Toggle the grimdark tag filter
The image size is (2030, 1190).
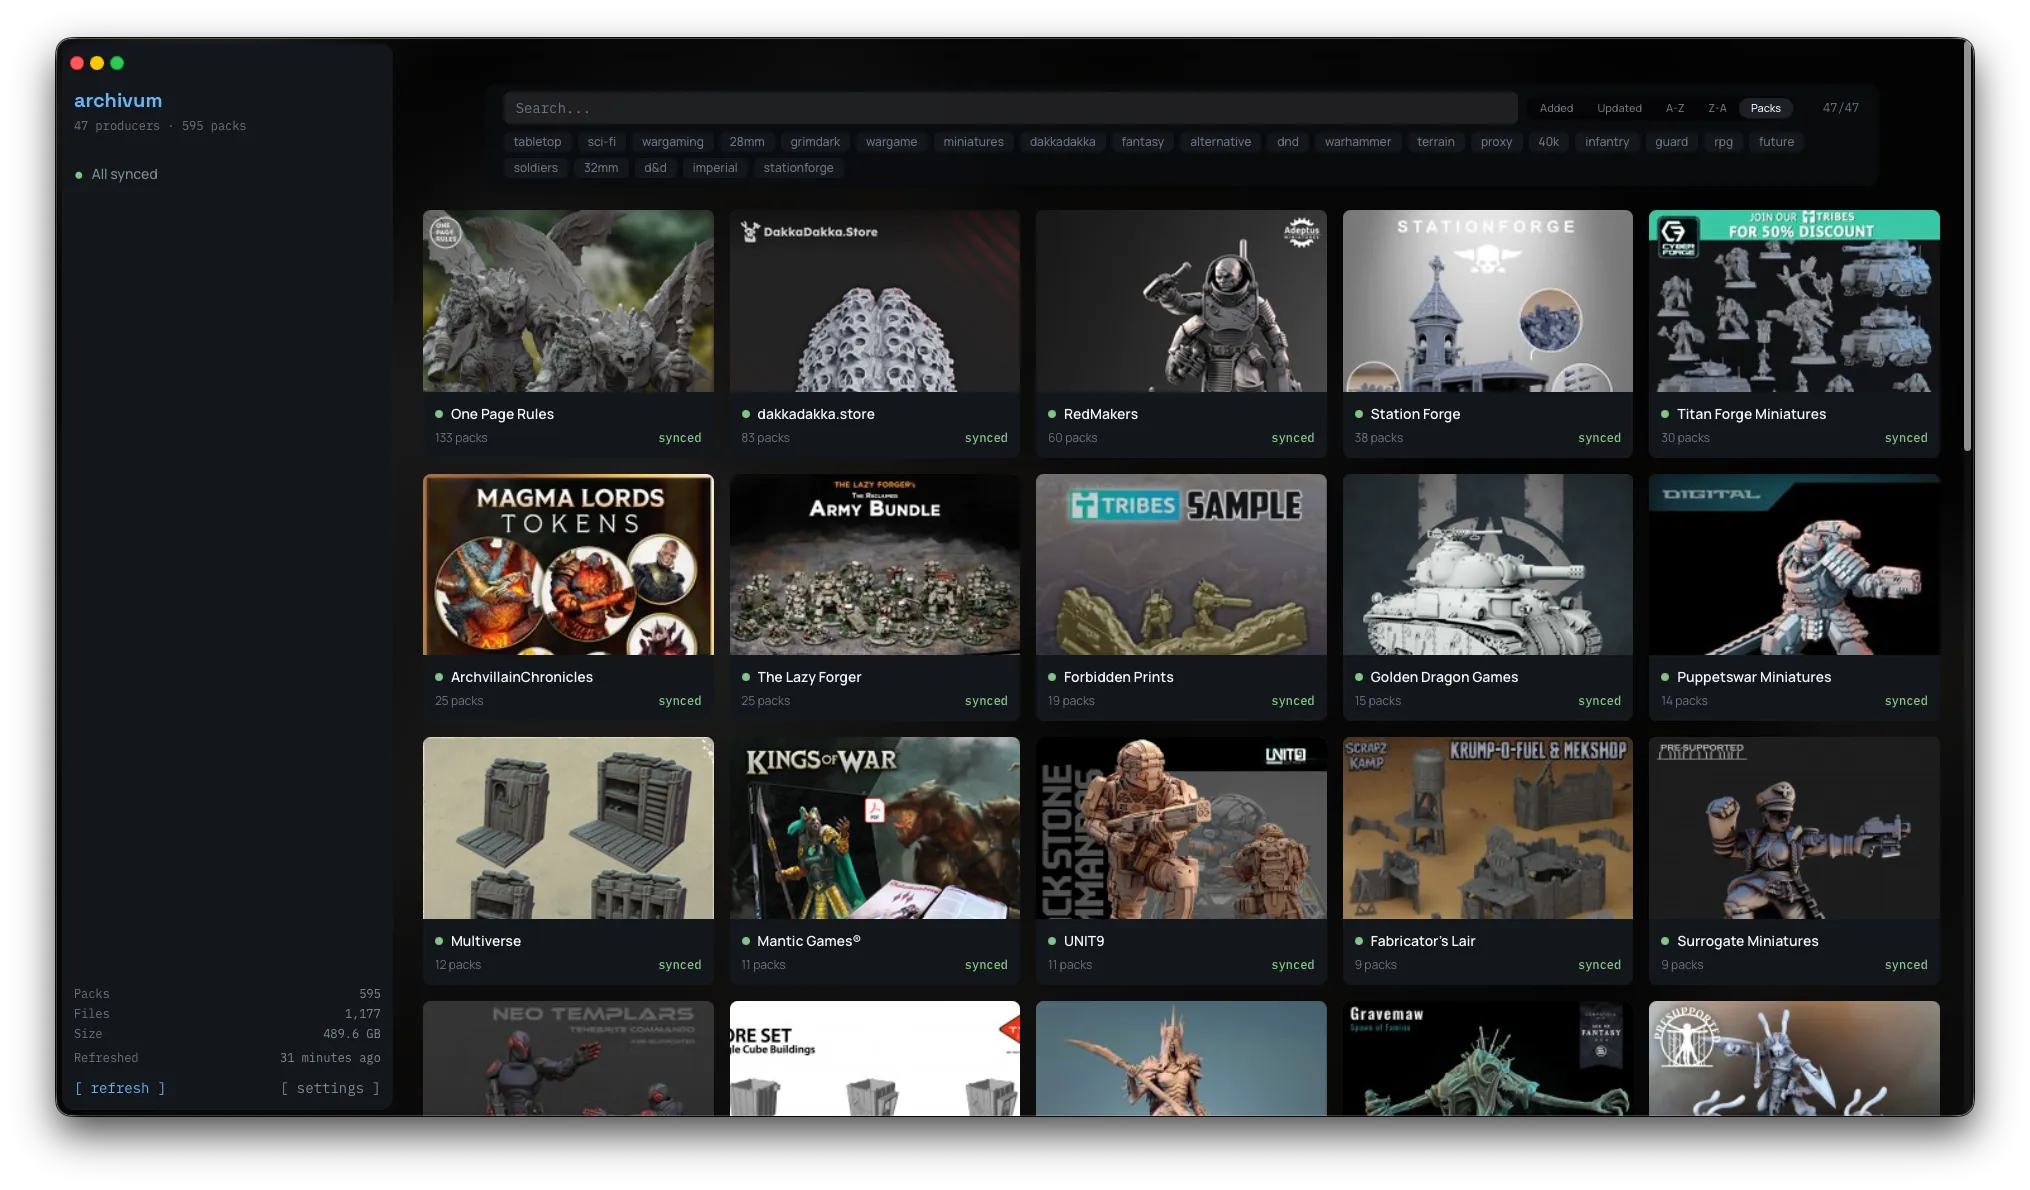click(814, 142)
